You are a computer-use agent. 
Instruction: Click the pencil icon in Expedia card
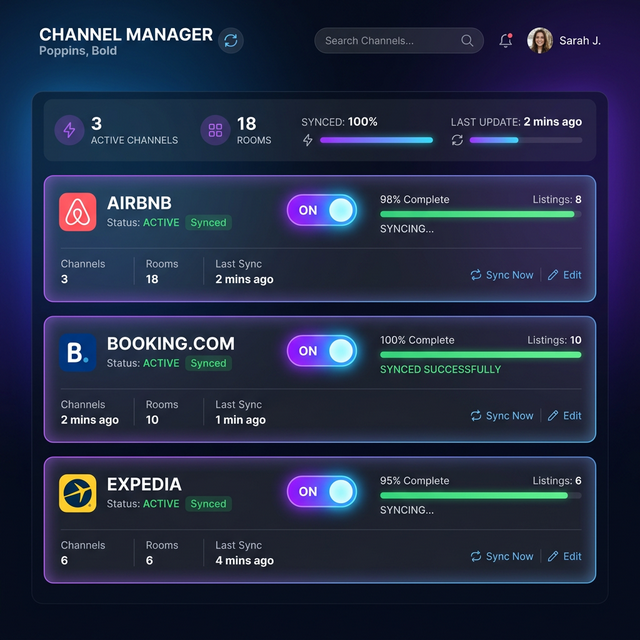pyautogui.click(x=553, y=556)
